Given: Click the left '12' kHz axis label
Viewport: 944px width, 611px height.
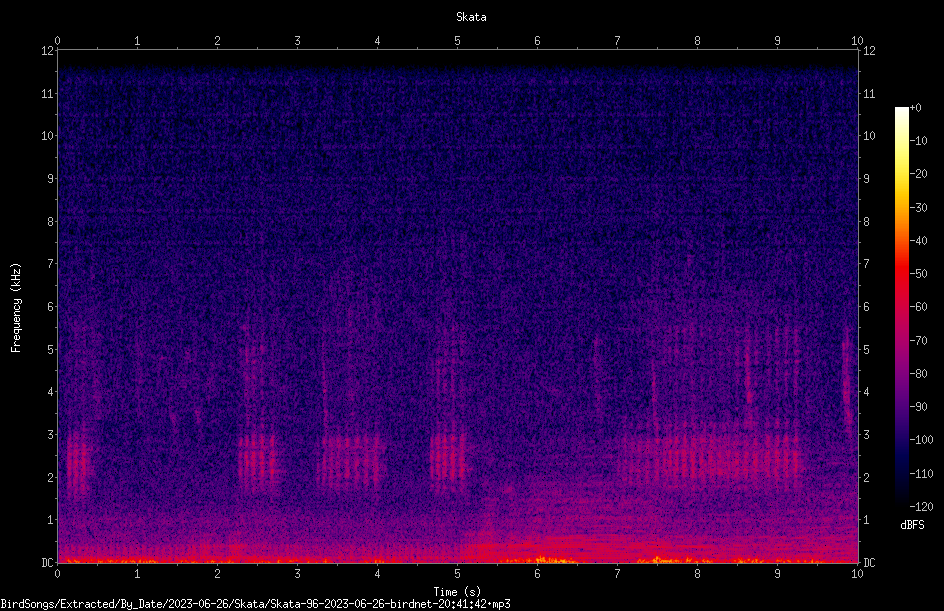Looking at the screenshot, I should tap(48, 51).
